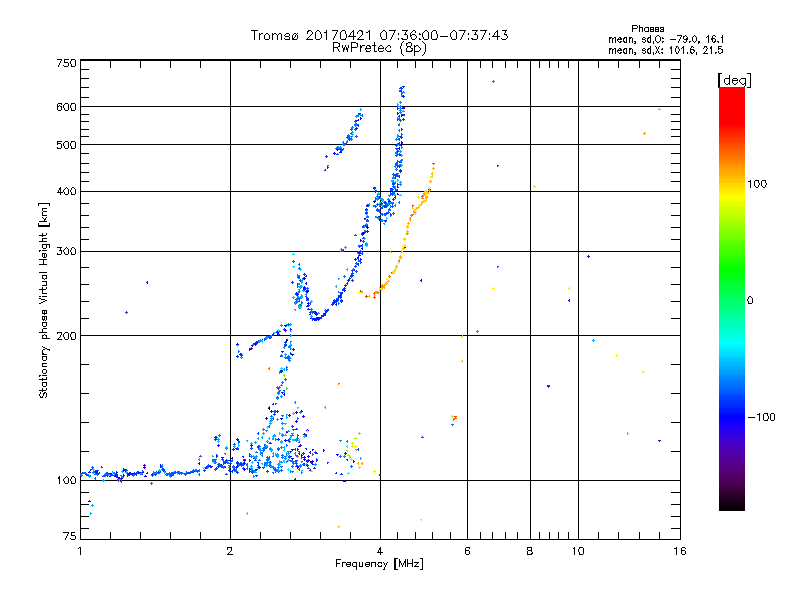800x600 pixels.
Task: Click the 'Frequency [MHz]' axis label
Action: [x=379, y=564]
